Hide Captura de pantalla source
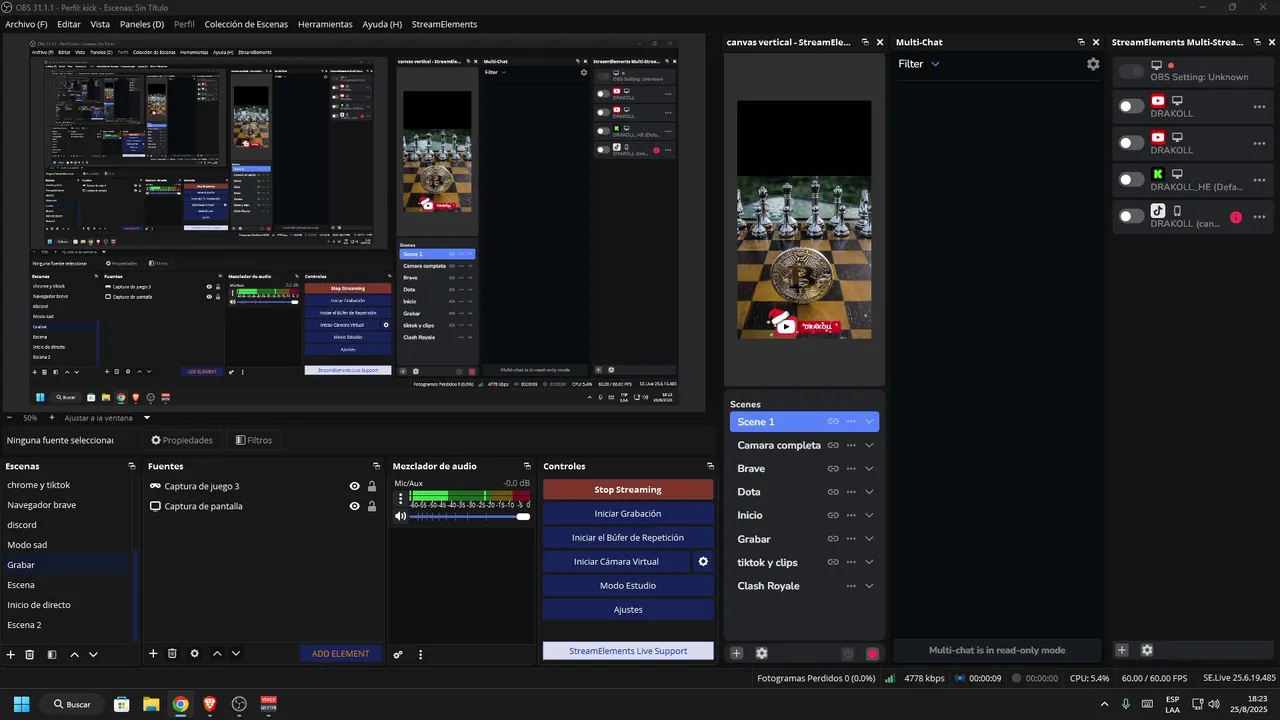Viewport: 1280px width, 720px height. pyautogui.click(x=354, y=506)
